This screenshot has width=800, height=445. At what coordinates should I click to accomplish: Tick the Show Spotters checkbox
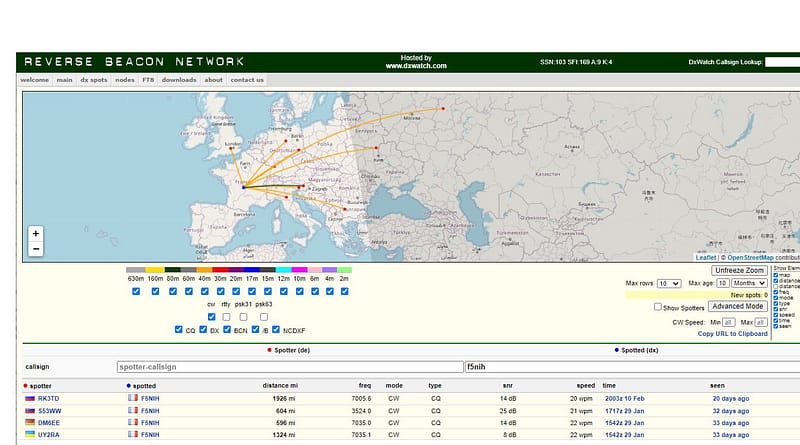(657, 308)
